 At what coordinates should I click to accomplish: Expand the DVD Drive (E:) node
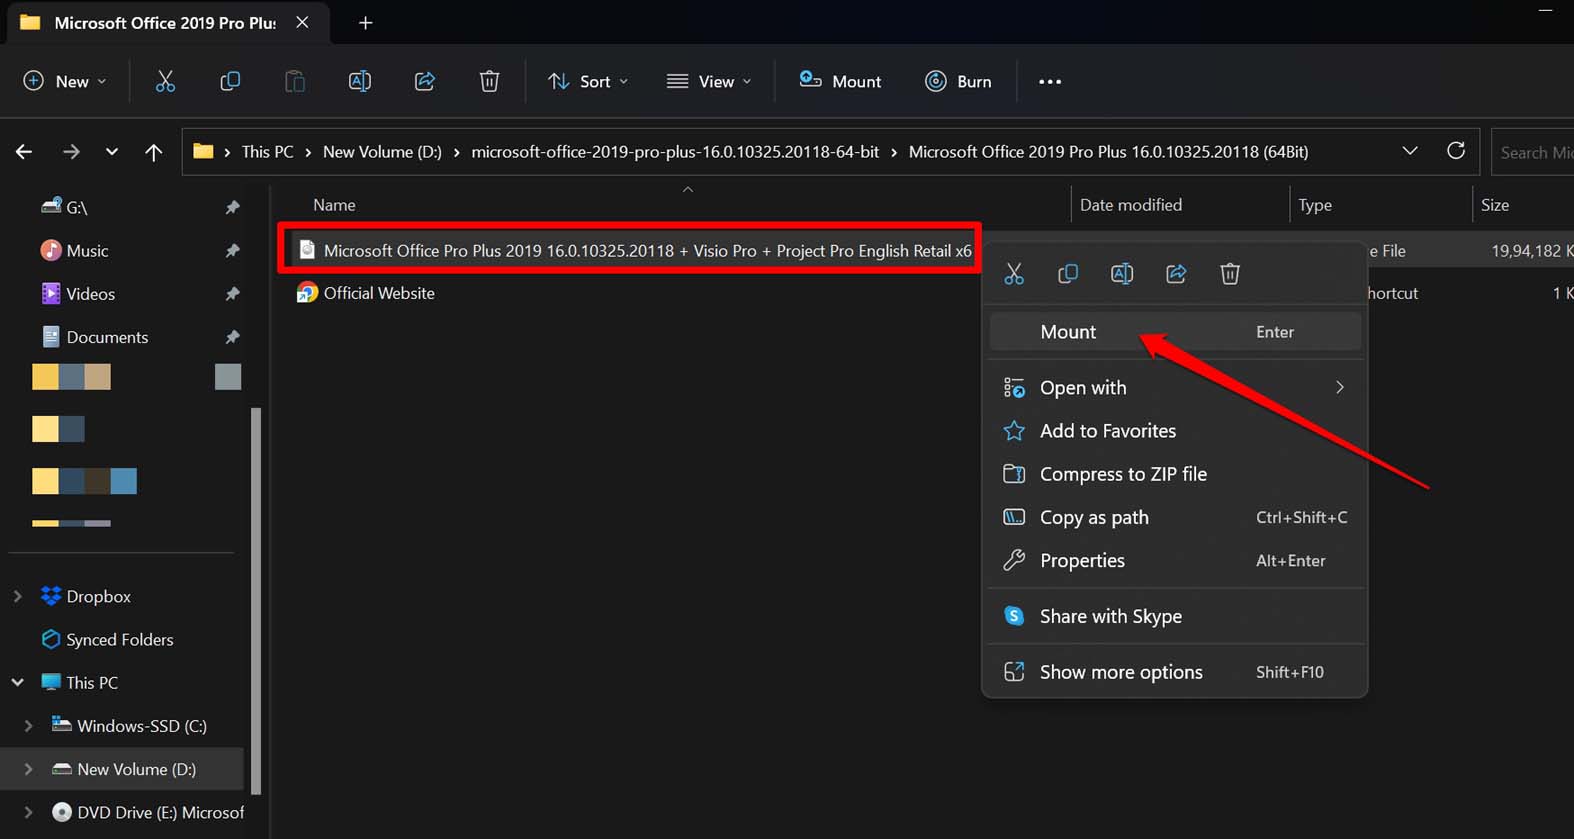pyautogui.click(x=28, y=812)
